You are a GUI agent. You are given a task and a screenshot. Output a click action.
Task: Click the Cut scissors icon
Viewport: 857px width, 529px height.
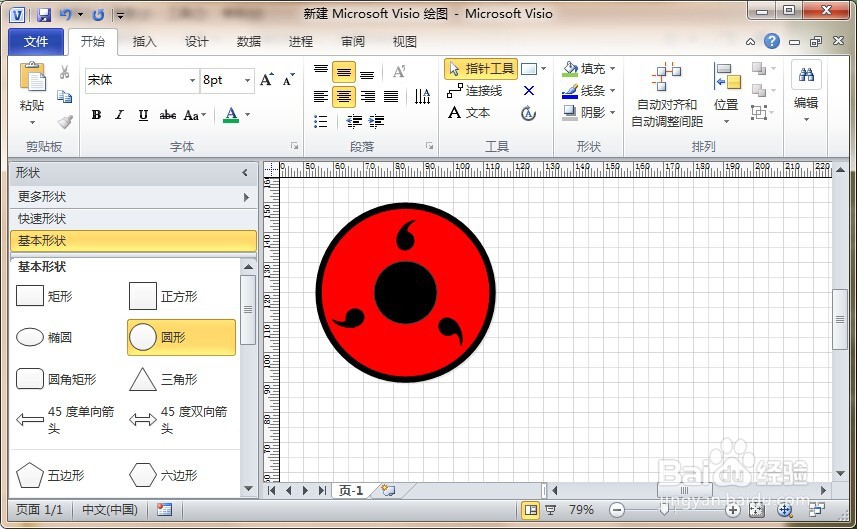(64, 72)
